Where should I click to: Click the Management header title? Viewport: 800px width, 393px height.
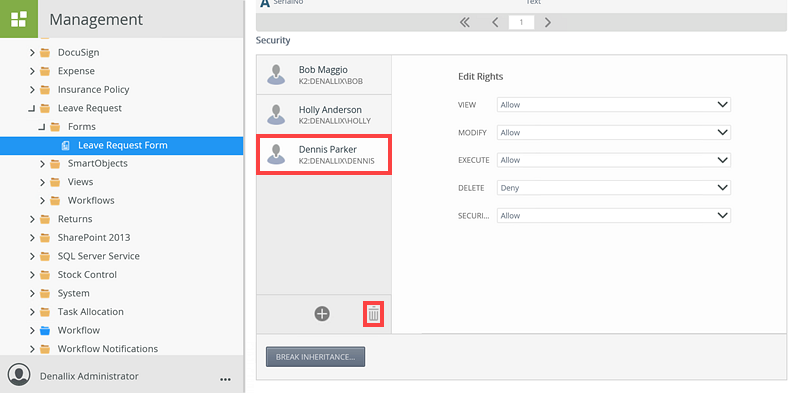[x=96, y=19]
